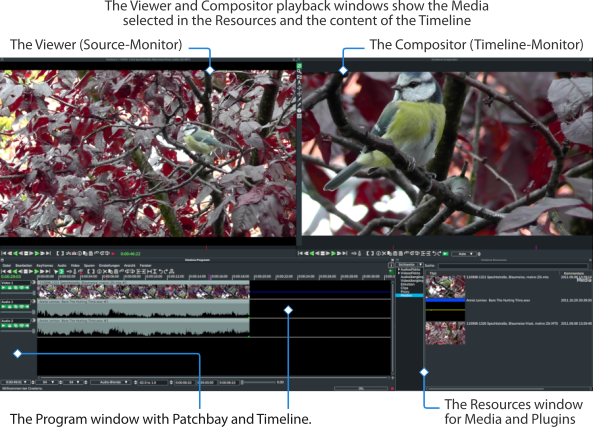Set out-point bracket in the Viewer toolbar
The height and width of the screenshot is (427, 593).
click(x=62, y=254)
